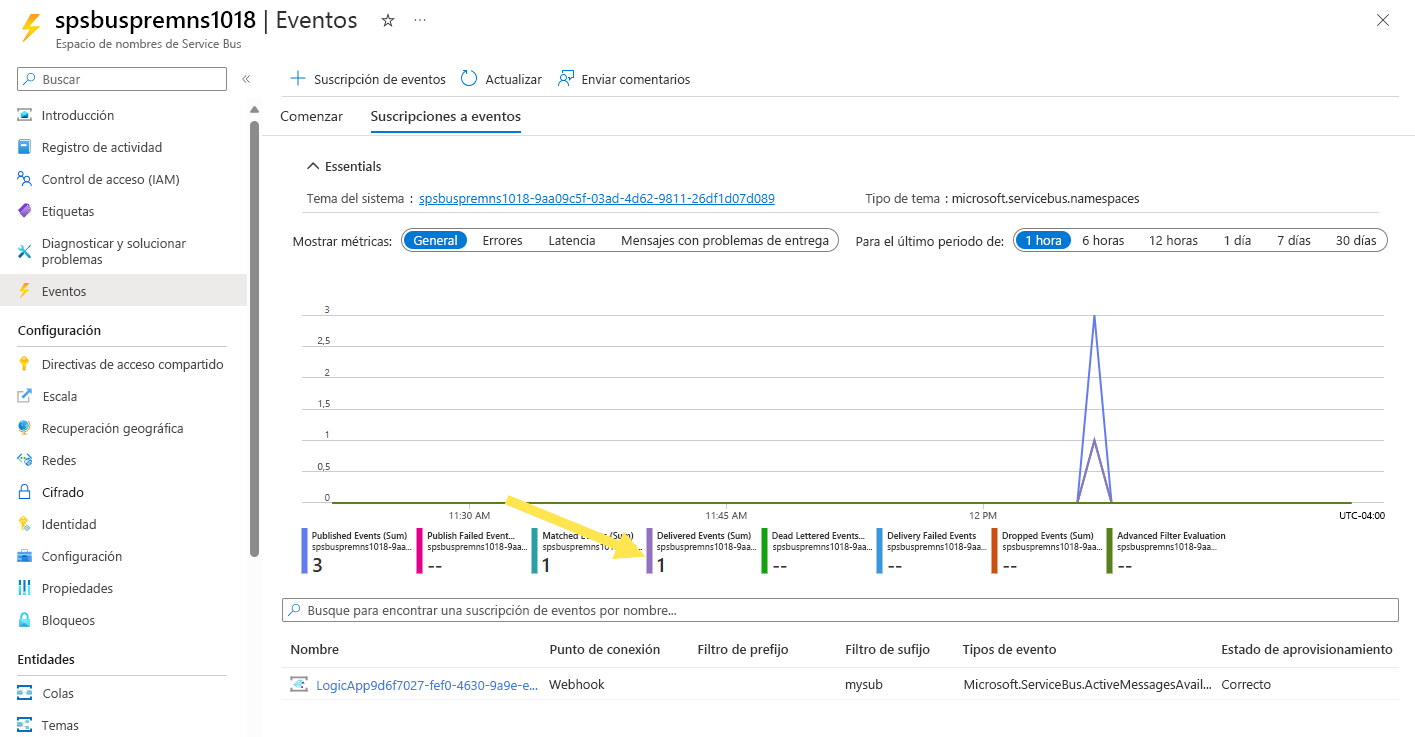Open Control de acceso (IAM)
This screenshot has height=737, width=1415.
click(110, 179)
